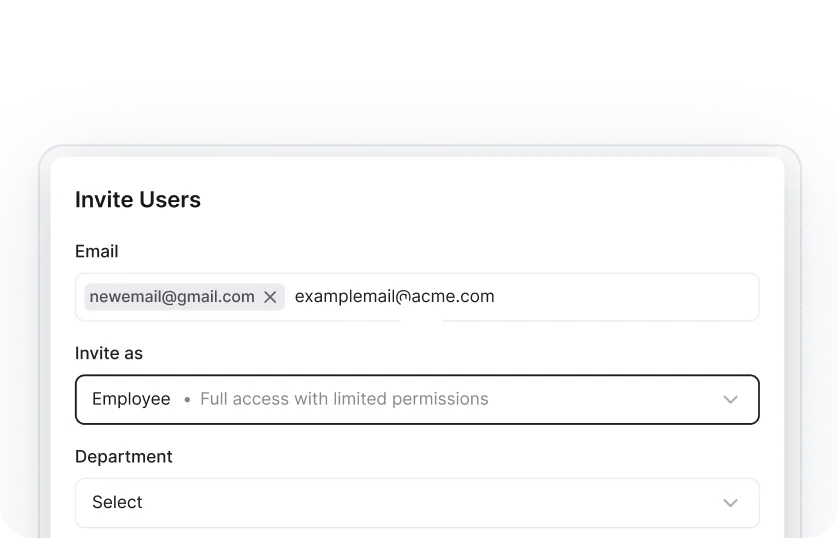Click the bullet separator after Employee
838x538 pixels.
tap(186, 400)
